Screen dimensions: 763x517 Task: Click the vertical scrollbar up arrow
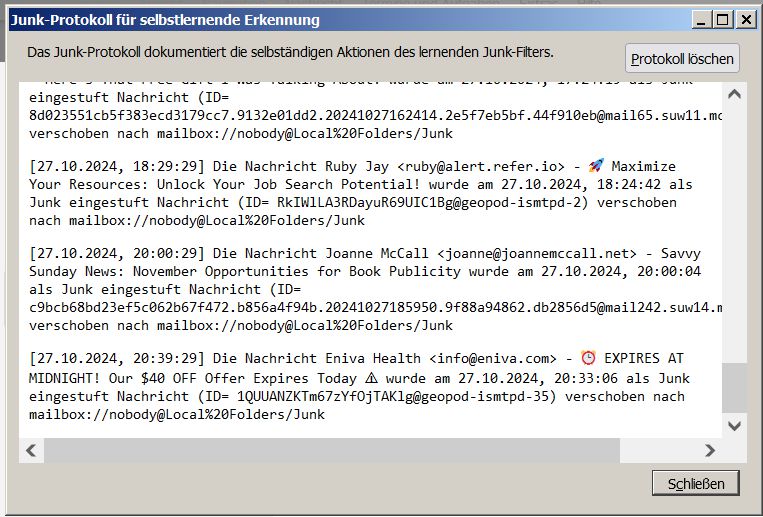click(x=734, y=94)
